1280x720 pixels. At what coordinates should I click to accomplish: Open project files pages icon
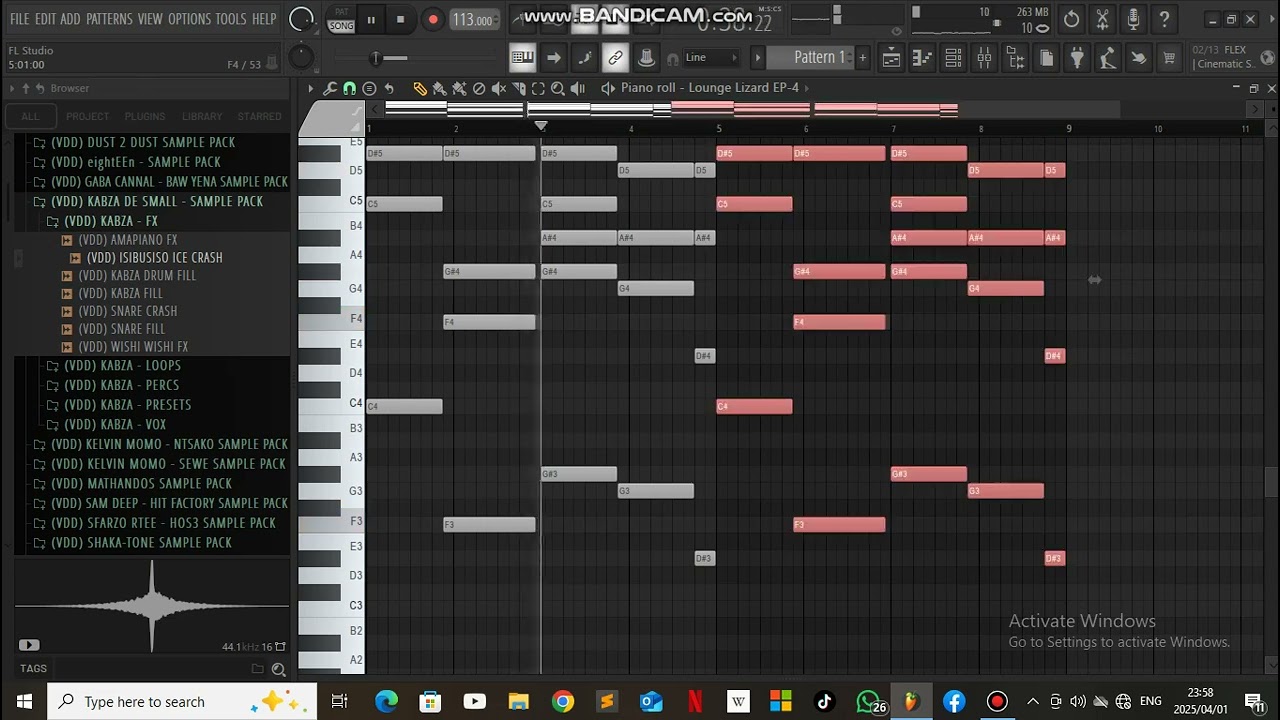(x=1046, y=58)
